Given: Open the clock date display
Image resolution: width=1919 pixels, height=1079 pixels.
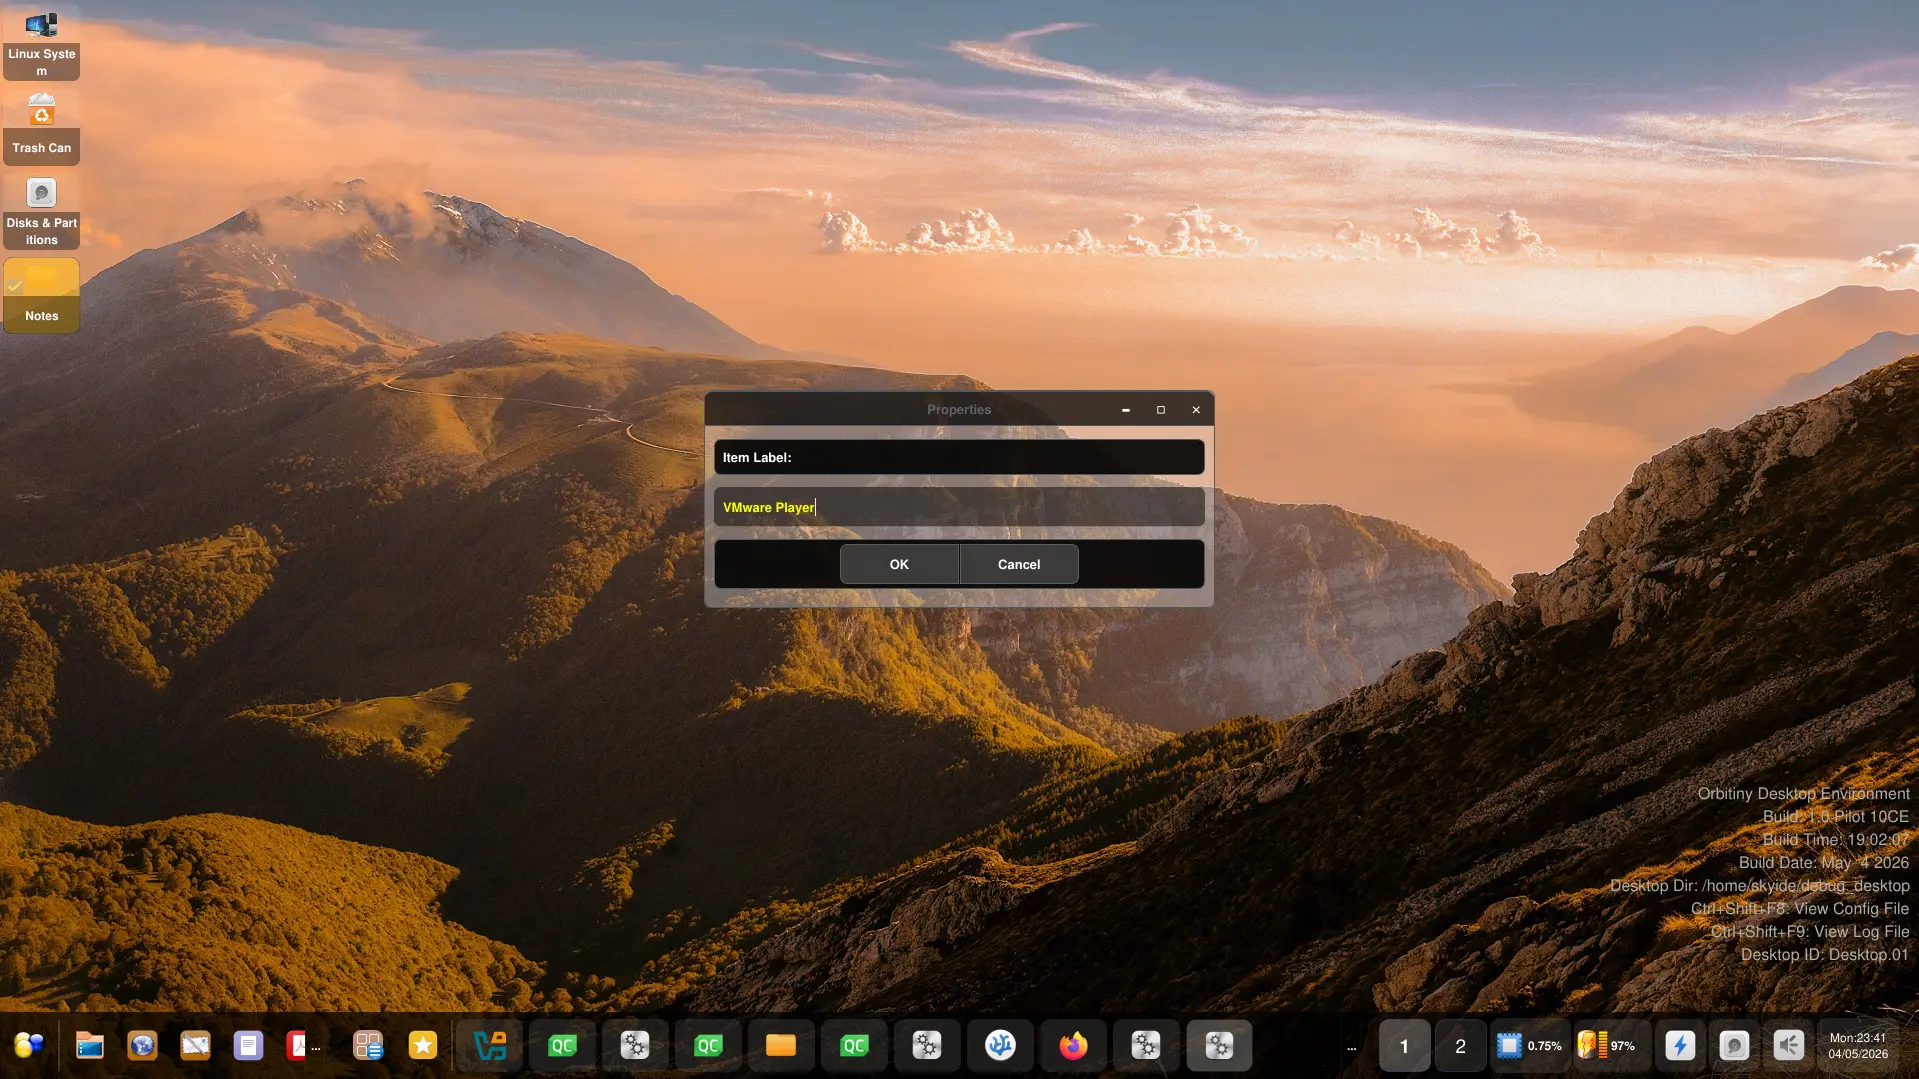Looking at the screenshot, I should [x=1858, y=1046].
